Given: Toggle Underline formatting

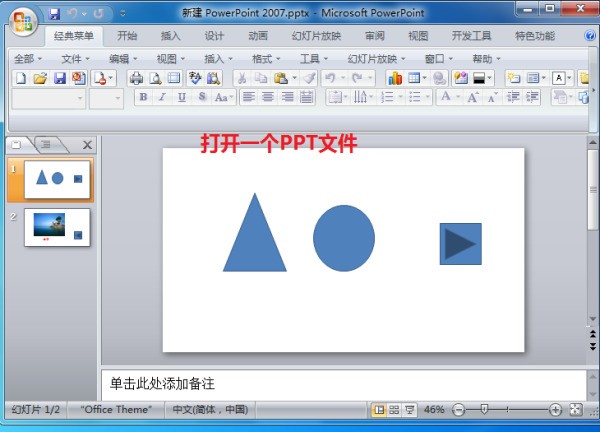Looking at the screenshot, I should [181, 97].
